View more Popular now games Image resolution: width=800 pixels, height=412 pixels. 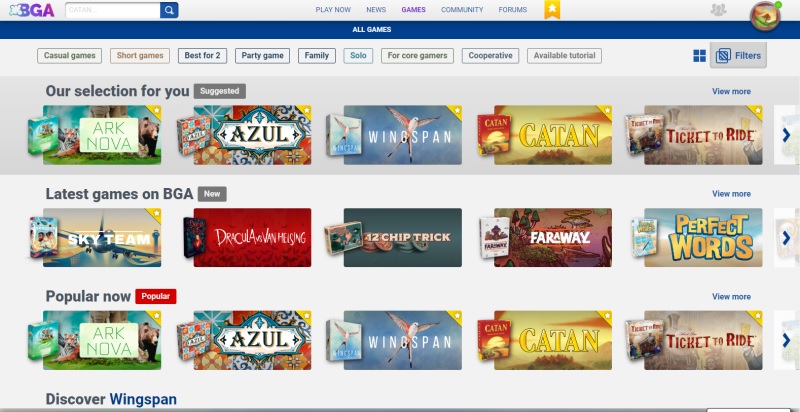(x=731, y=296)
